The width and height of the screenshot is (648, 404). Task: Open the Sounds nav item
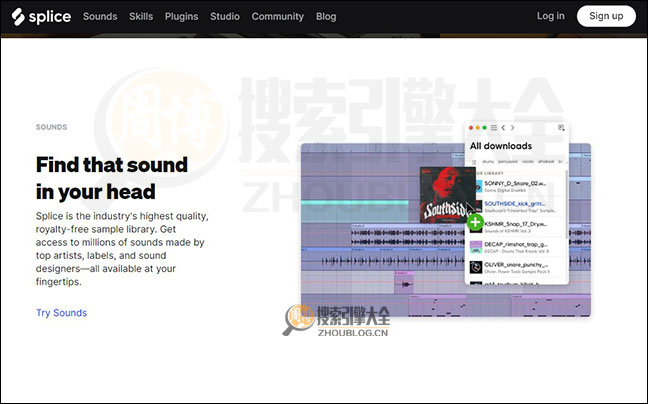click(100, 17)
